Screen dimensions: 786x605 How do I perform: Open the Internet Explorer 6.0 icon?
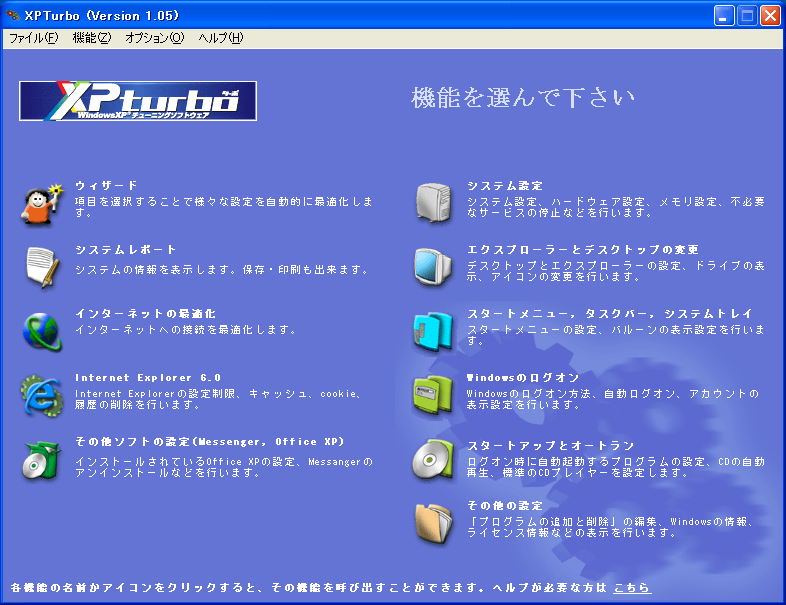click(42, 396)
